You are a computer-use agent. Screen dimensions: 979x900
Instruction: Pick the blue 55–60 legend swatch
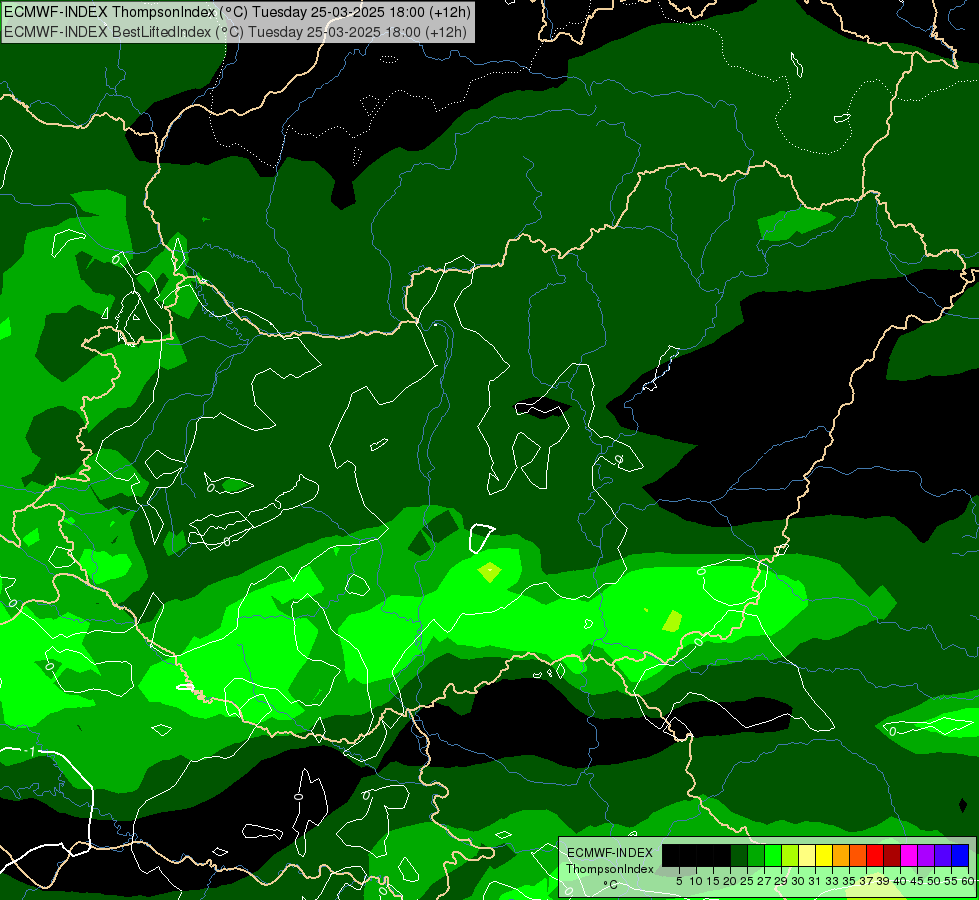[960, 855]
